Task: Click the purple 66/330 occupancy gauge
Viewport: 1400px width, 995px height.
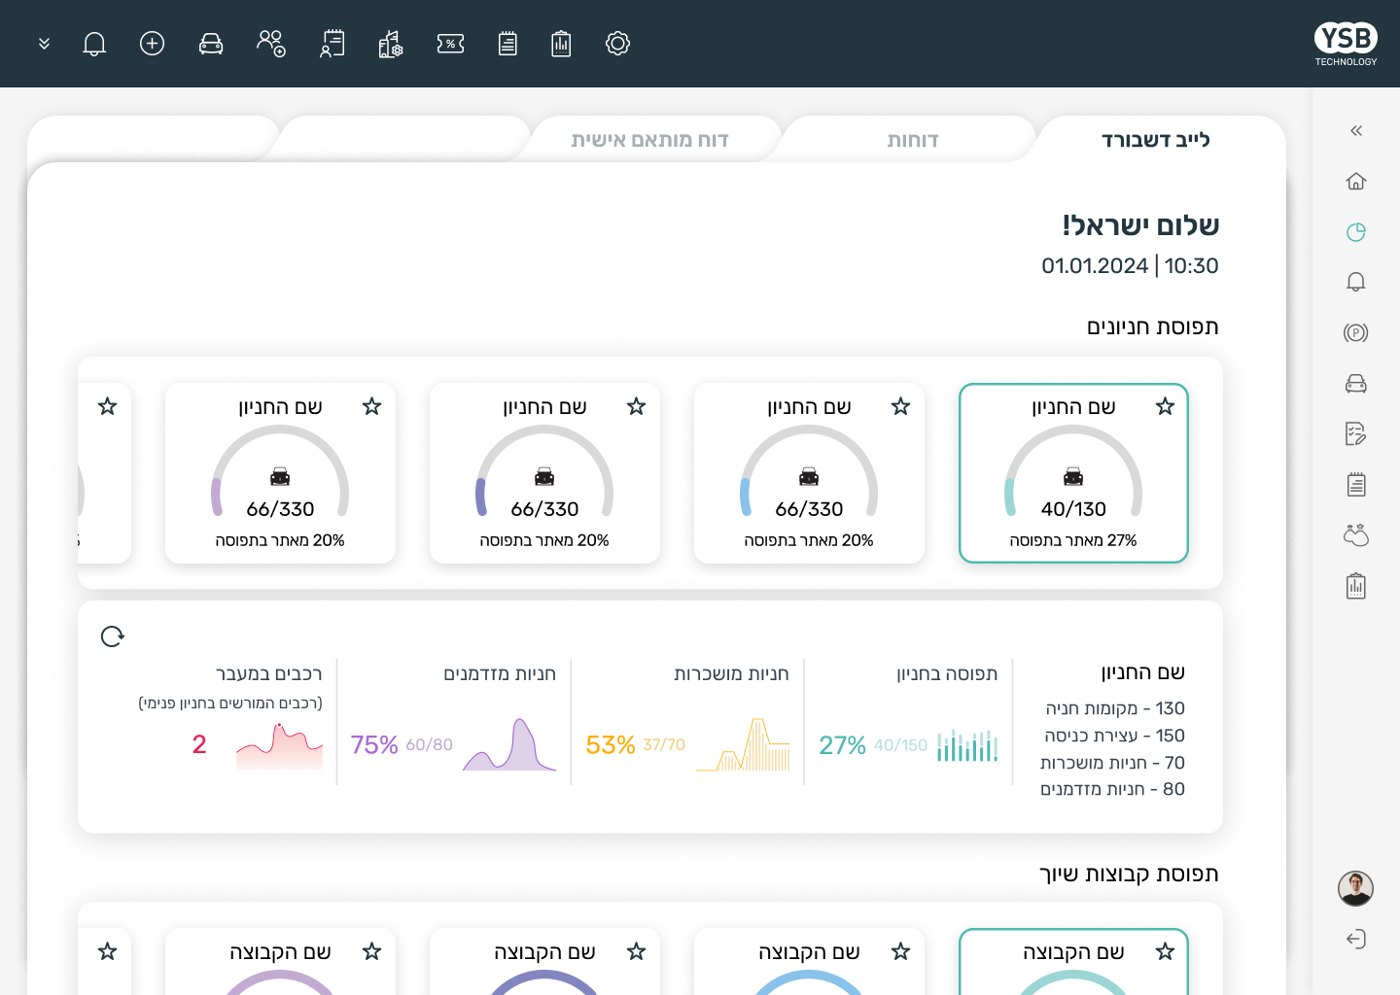Action: [280, 471]
